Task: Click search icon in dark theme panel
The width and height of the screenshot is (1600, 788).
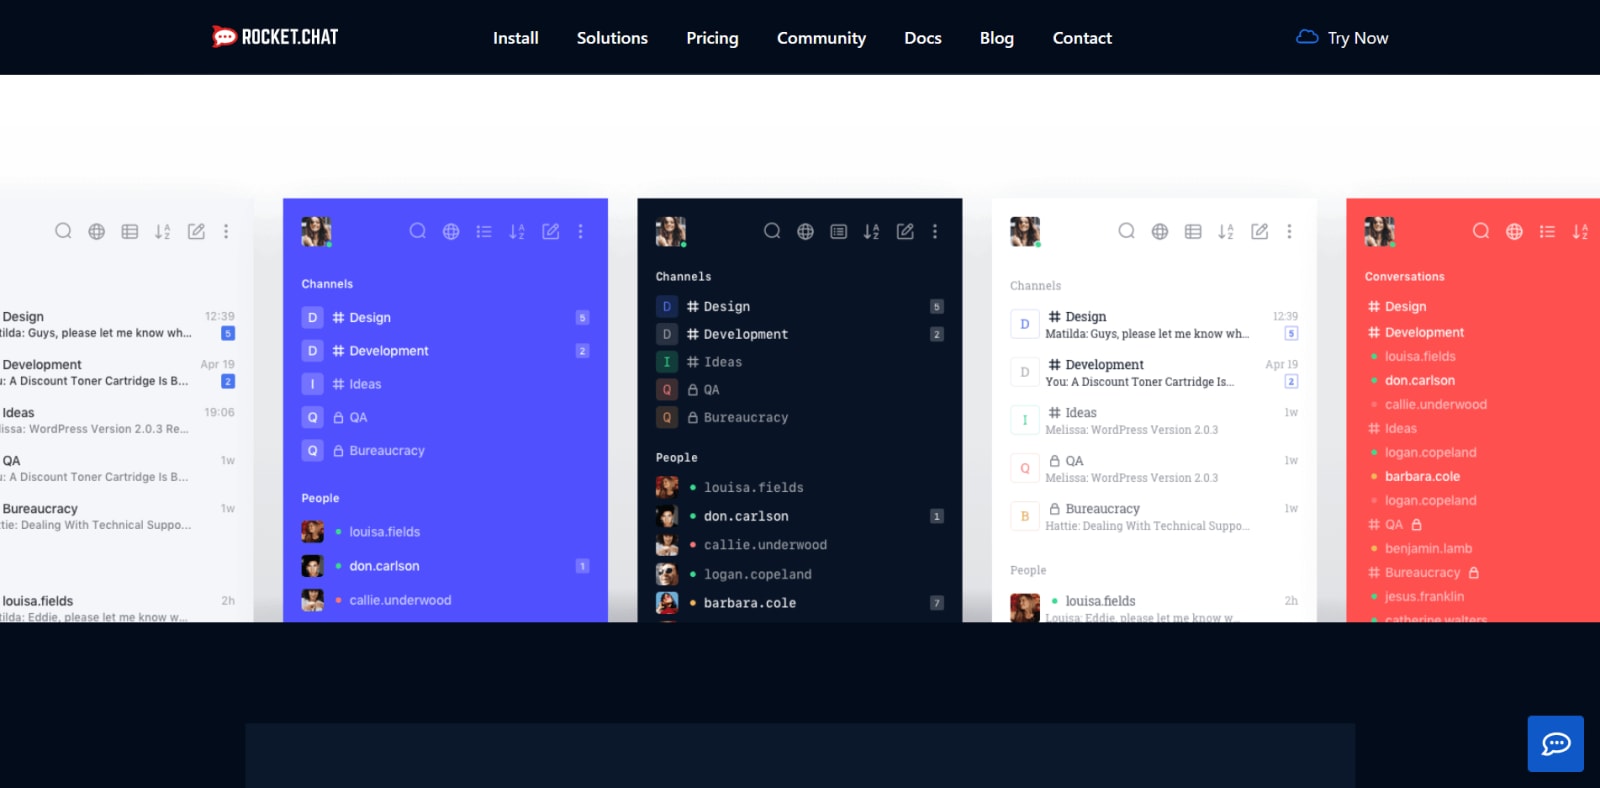Action: click(772, 231)
